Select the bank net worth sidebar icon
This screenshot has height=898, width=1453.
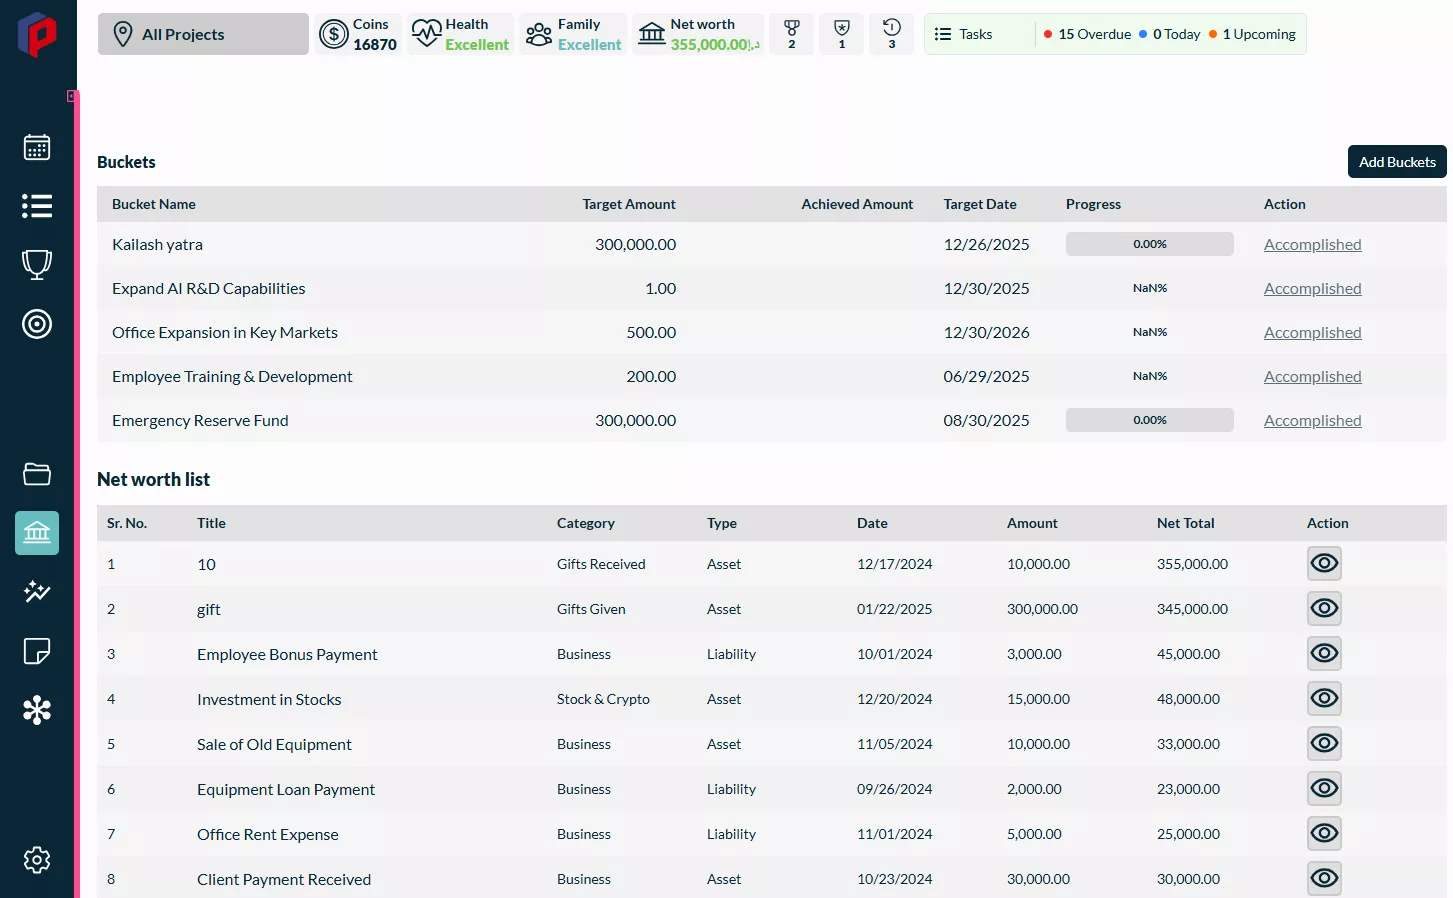tap(37, 533)
